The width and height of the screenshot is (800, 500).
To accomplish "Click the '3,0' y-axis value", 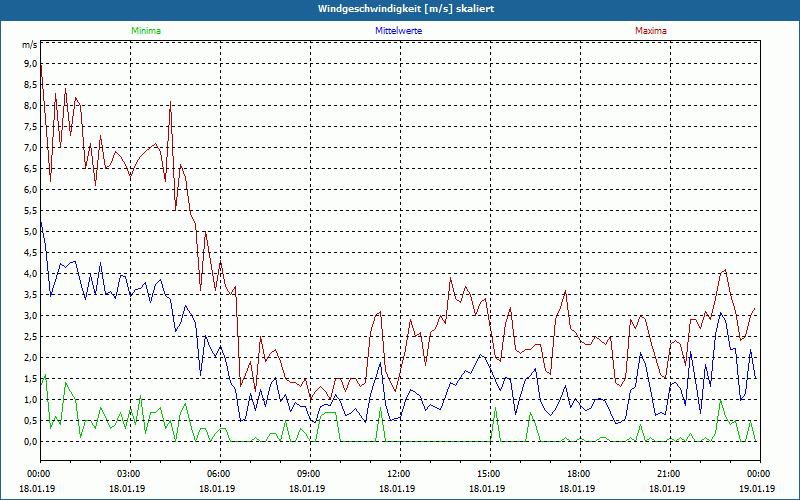I will tap(31, 315).
